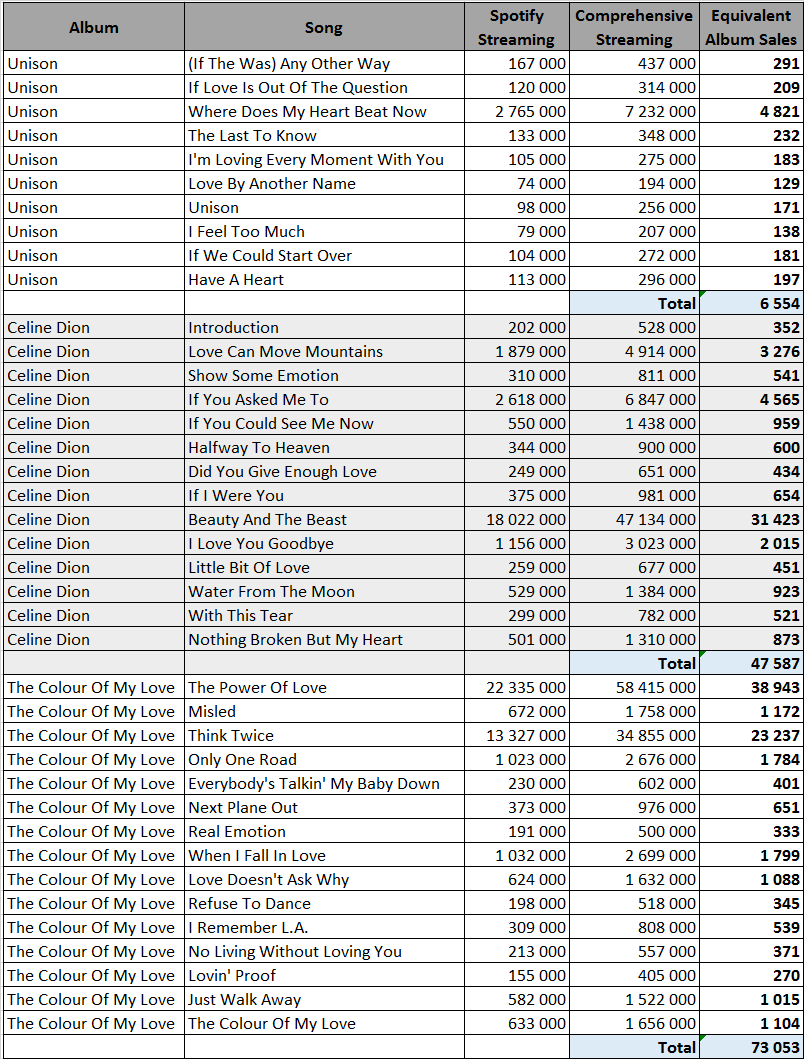Click 'I Remember L.A.' cell

324,927
